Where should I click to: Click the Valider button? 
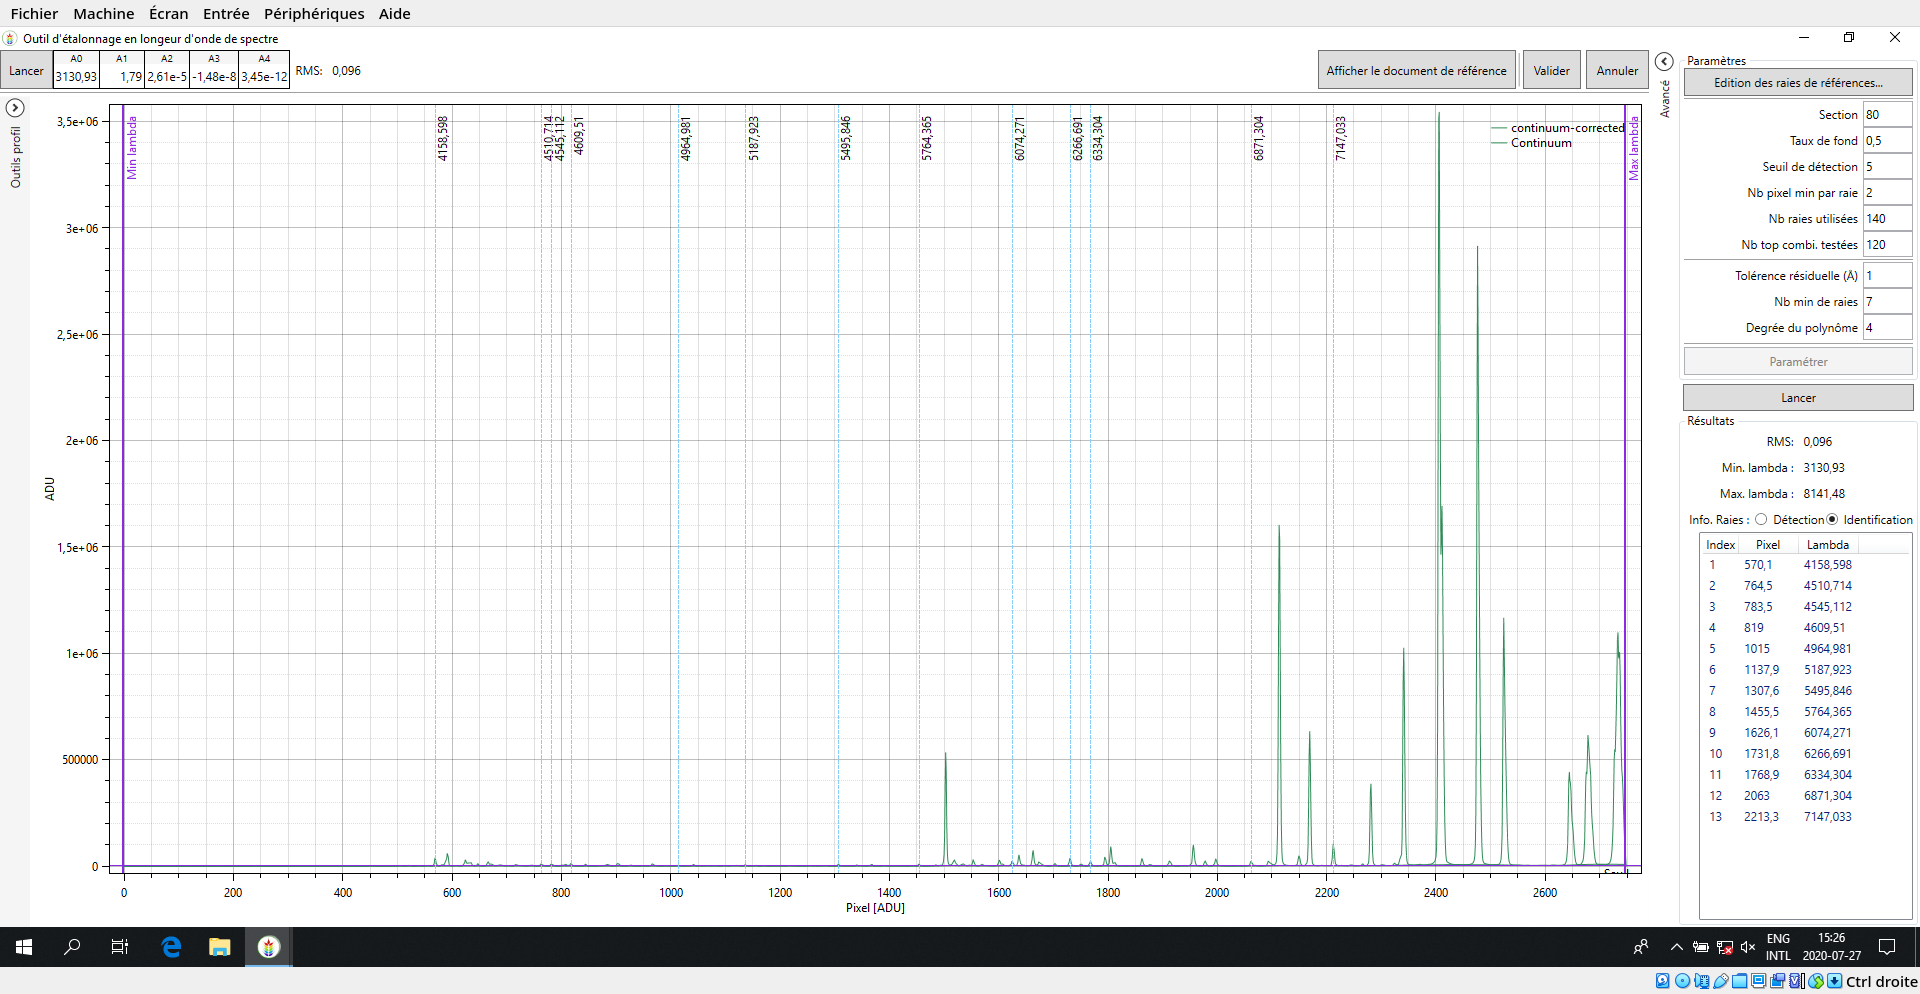pos(1551,71)
